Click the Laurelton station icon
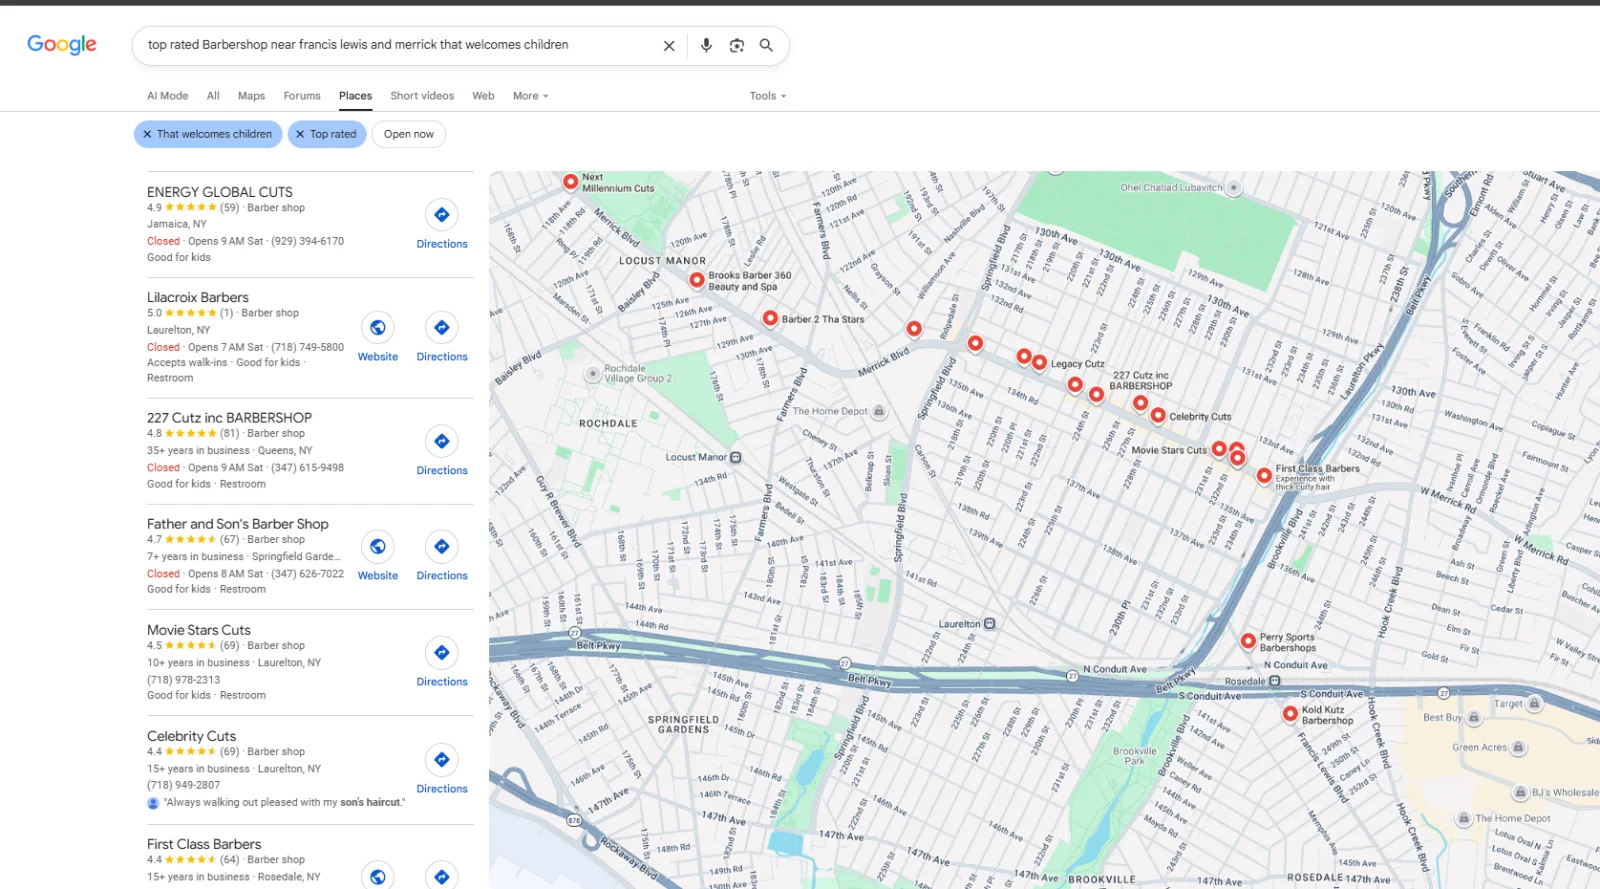This screenshot has height=889, width=1600. [990, 624]
